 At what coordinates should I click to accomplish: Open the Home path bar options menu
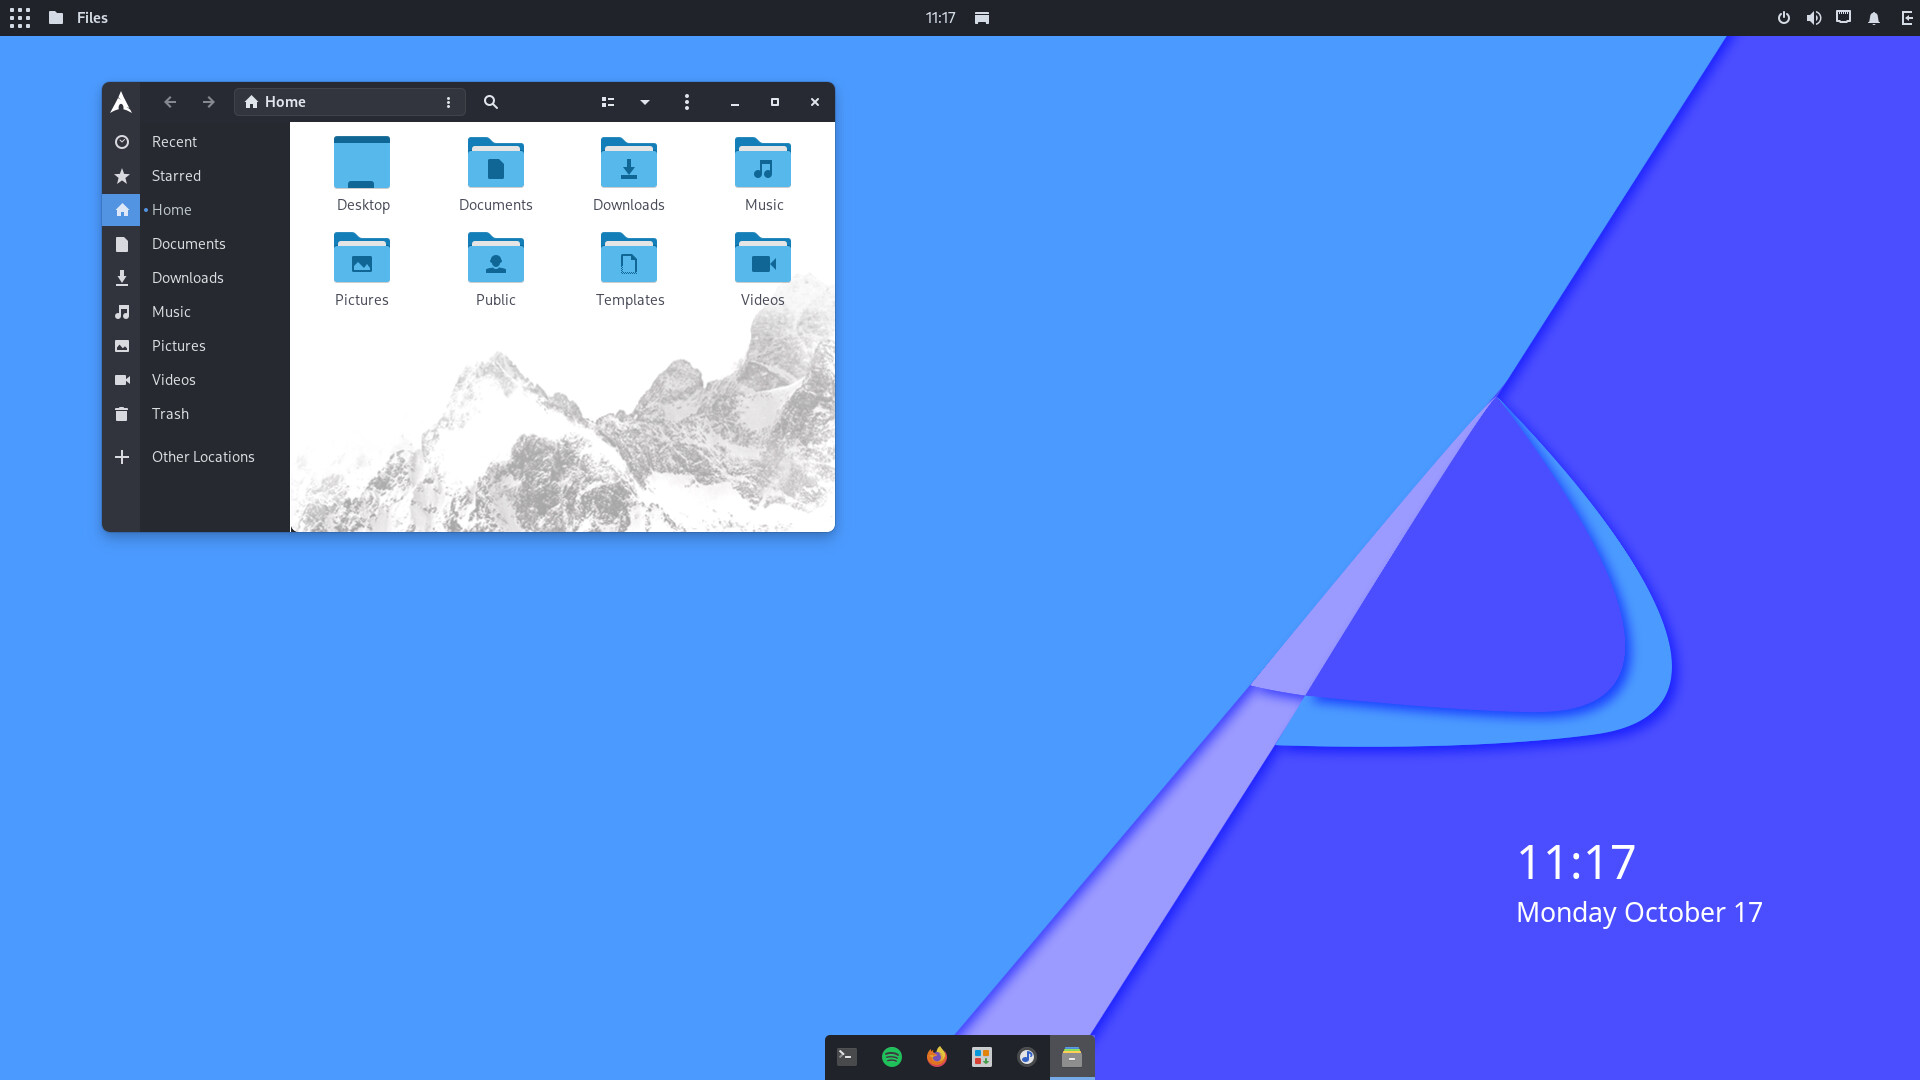449,102
